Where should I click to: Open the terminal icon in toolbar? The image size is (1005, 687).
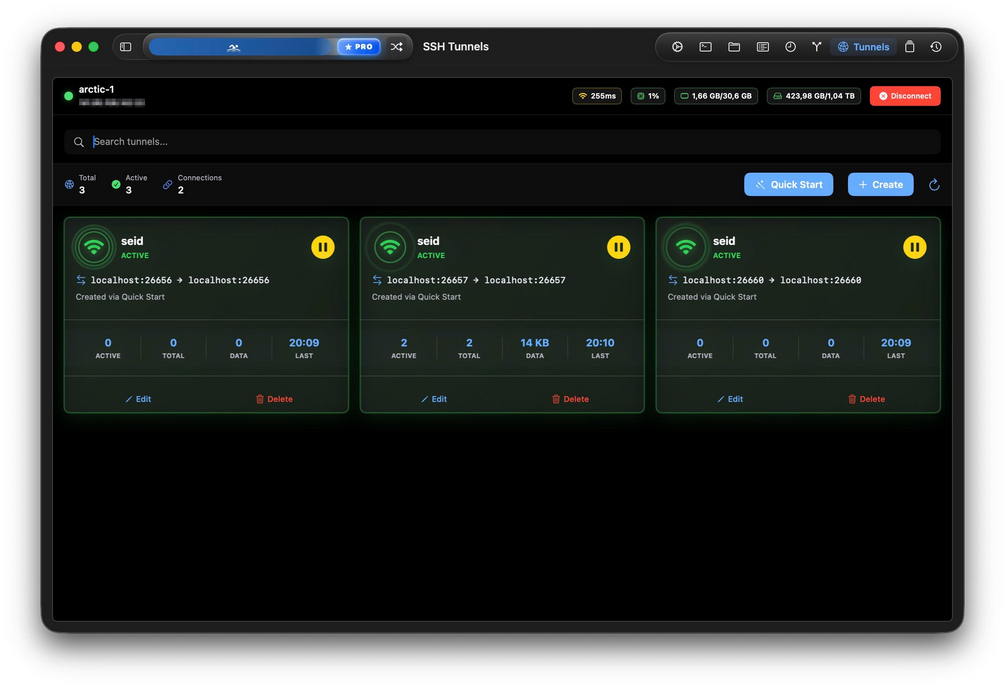[705, 47]
